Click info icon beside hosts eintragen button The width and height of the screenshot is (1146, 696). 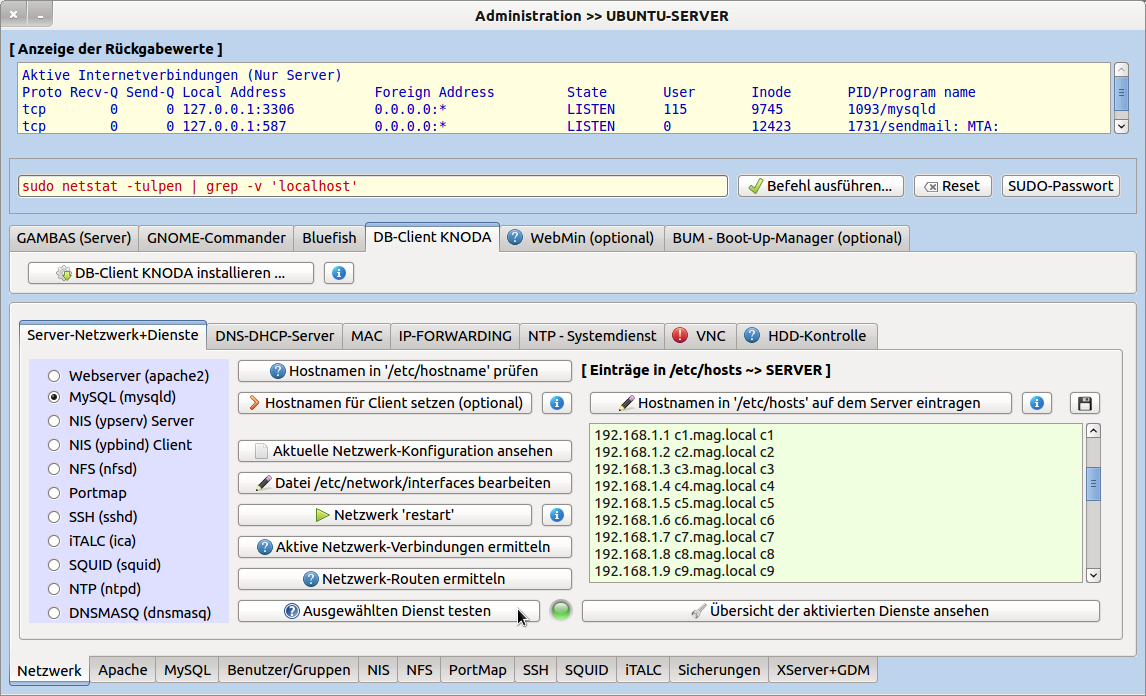point(1037,403)
